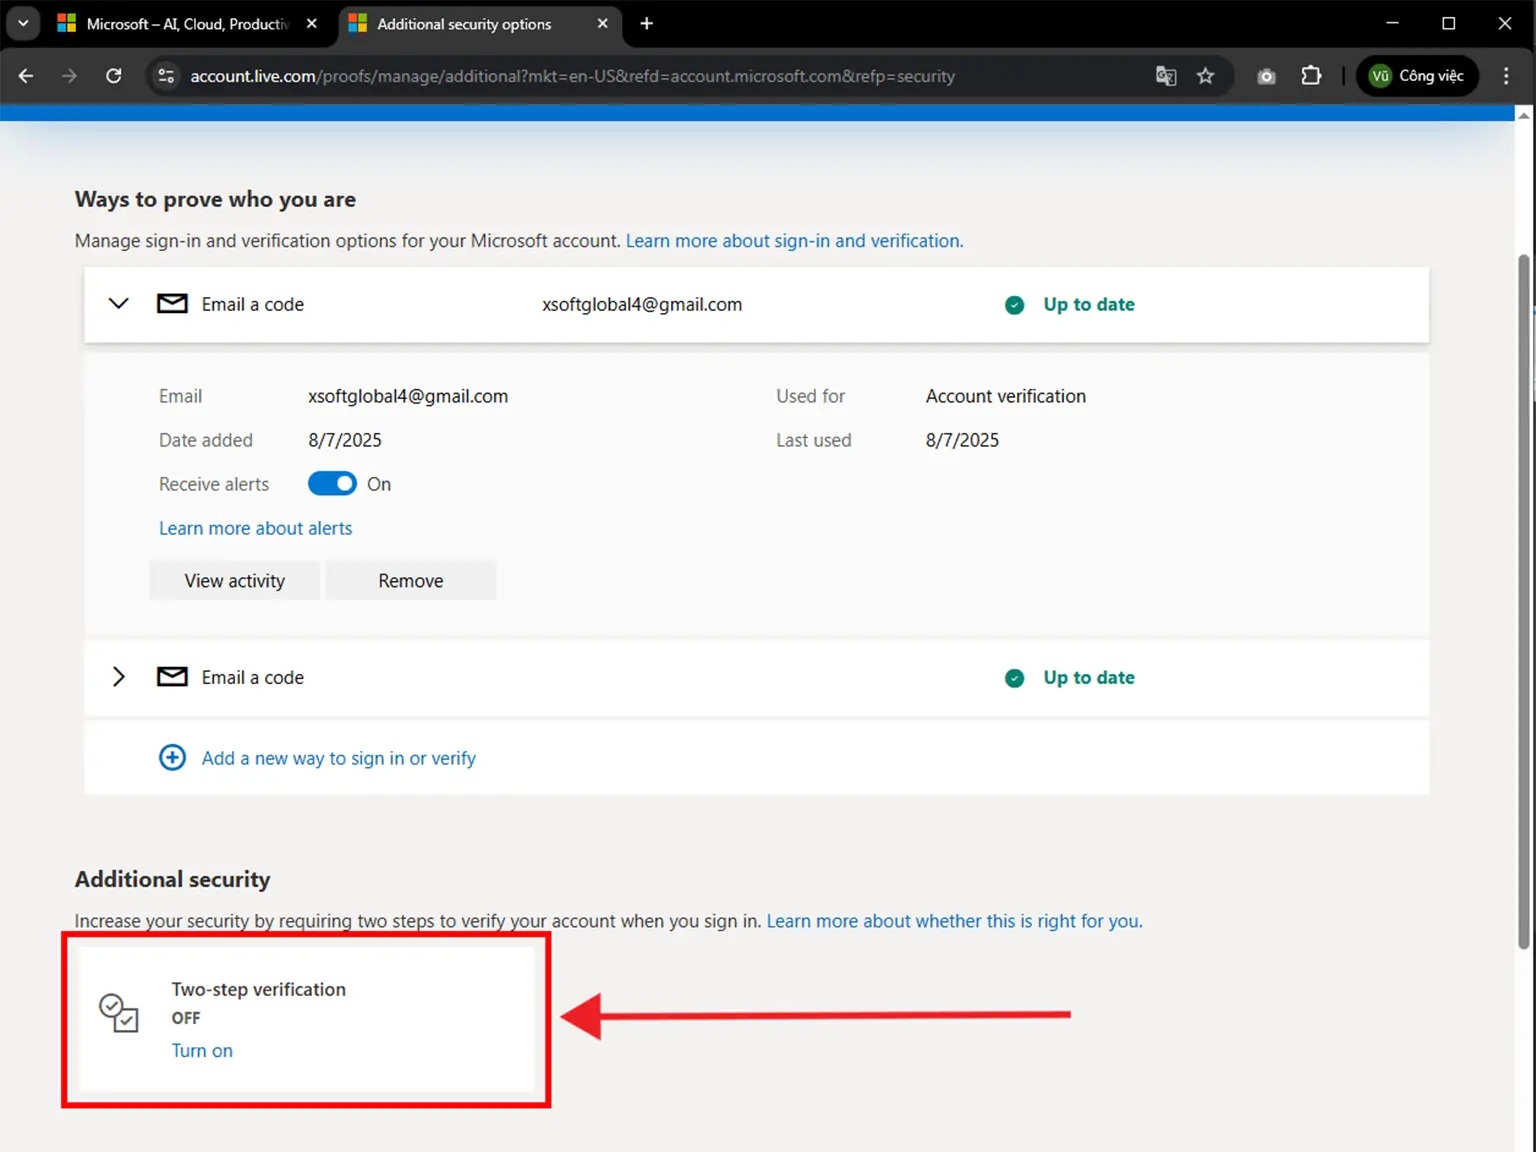Click the envelope icon next to Email a code
This screenshot has height=1152, width=1536.
172,304
